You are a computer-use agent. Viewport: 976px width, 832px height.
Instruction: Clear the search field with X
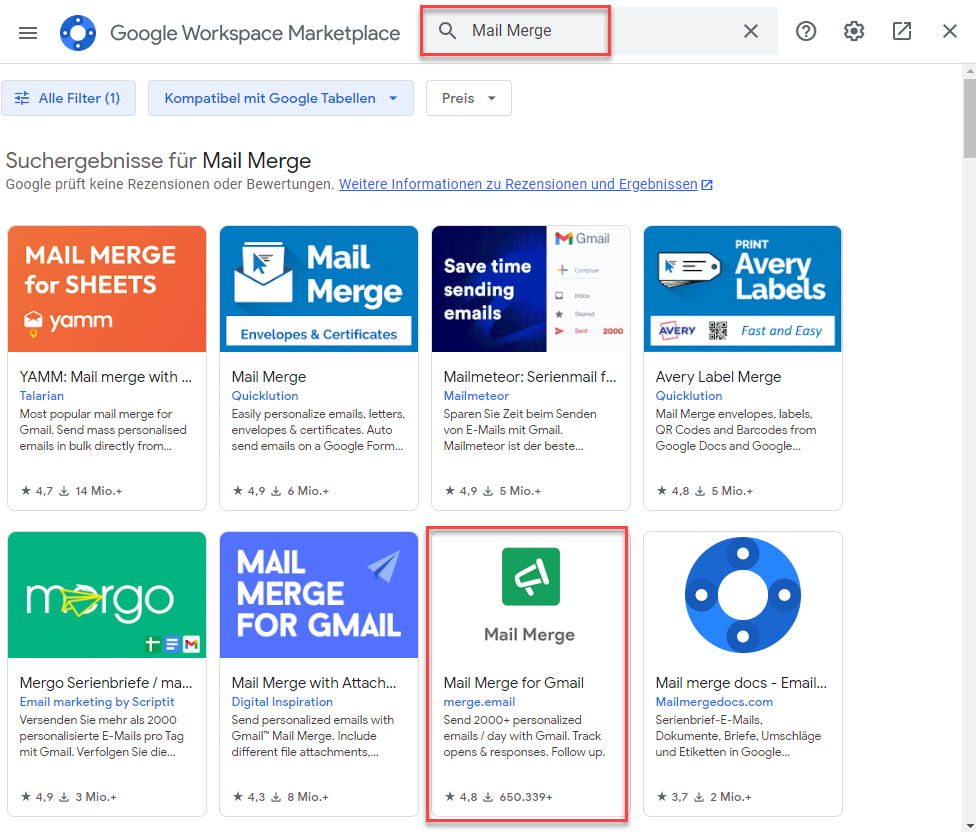click(751, 31)
